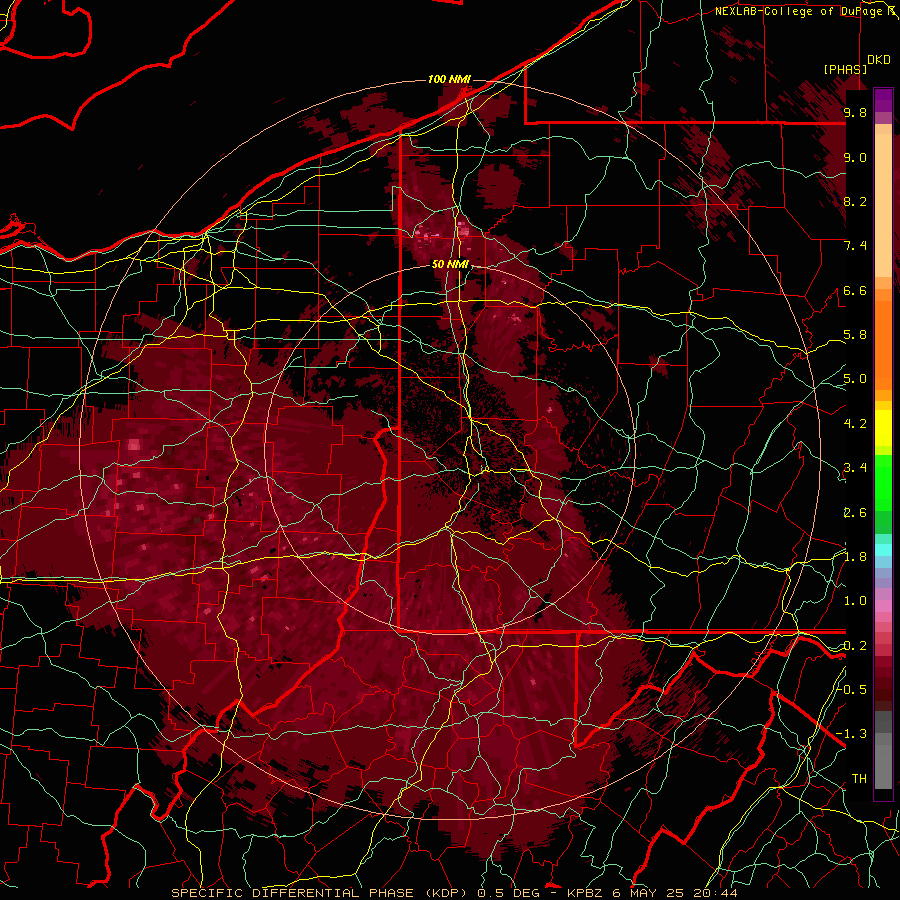Click the 5.8 legend value
The image size is (900, 900).
point(855,335)
